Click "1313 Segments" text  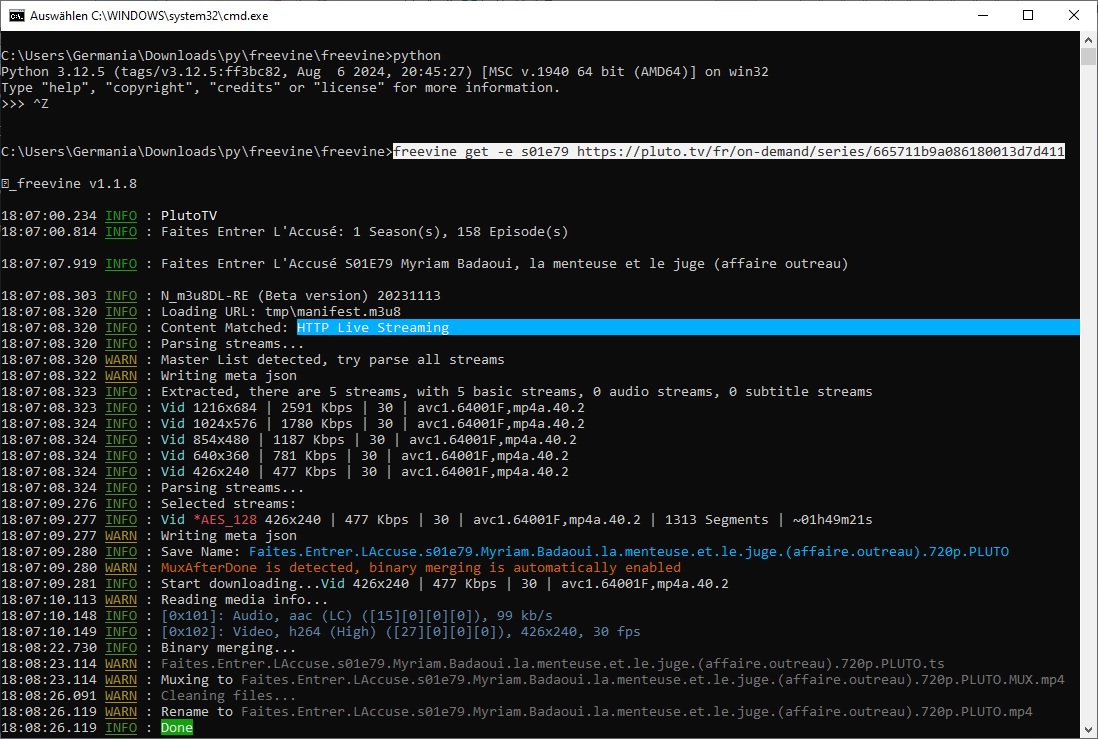click(x=716, y=520)
